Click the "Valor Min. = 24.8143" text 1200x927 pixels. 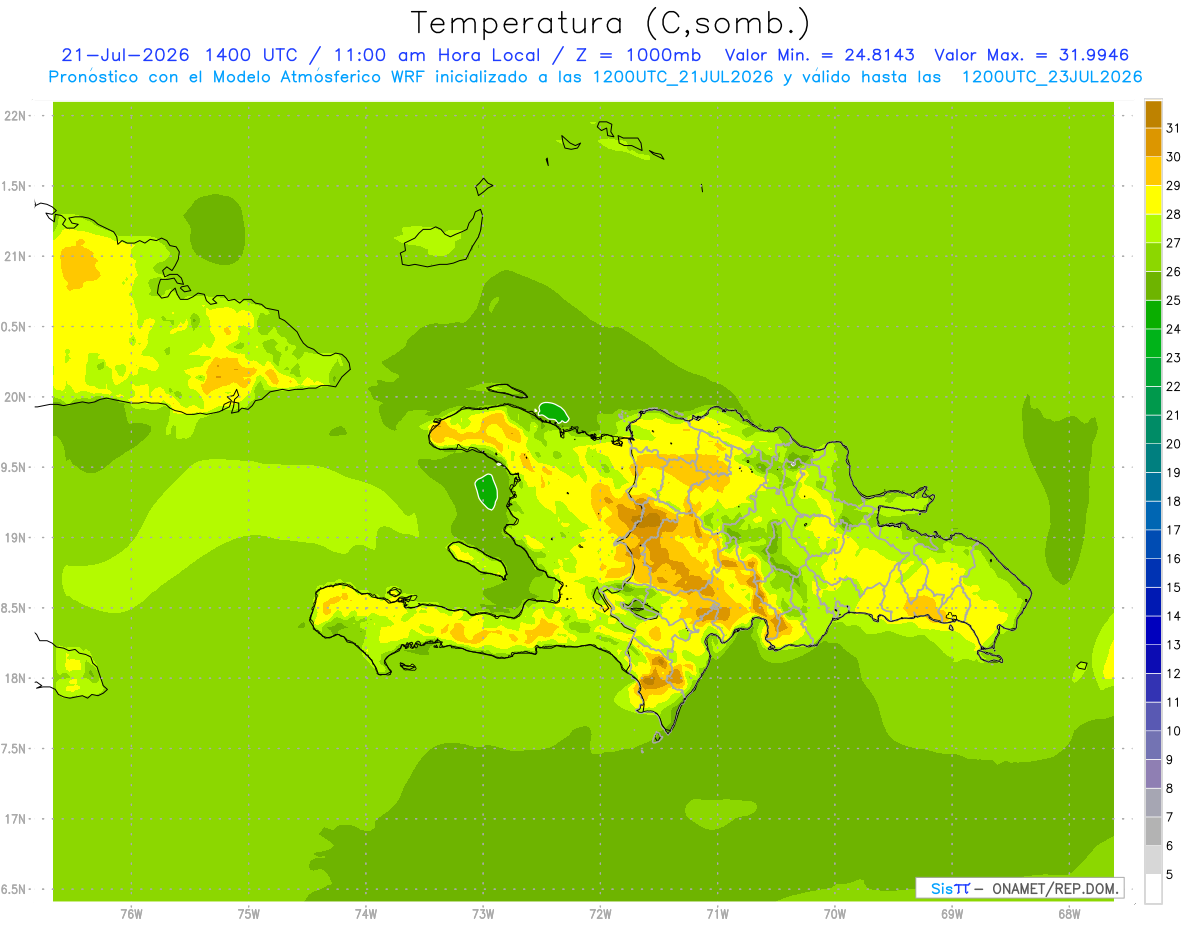tap(820, 55)
